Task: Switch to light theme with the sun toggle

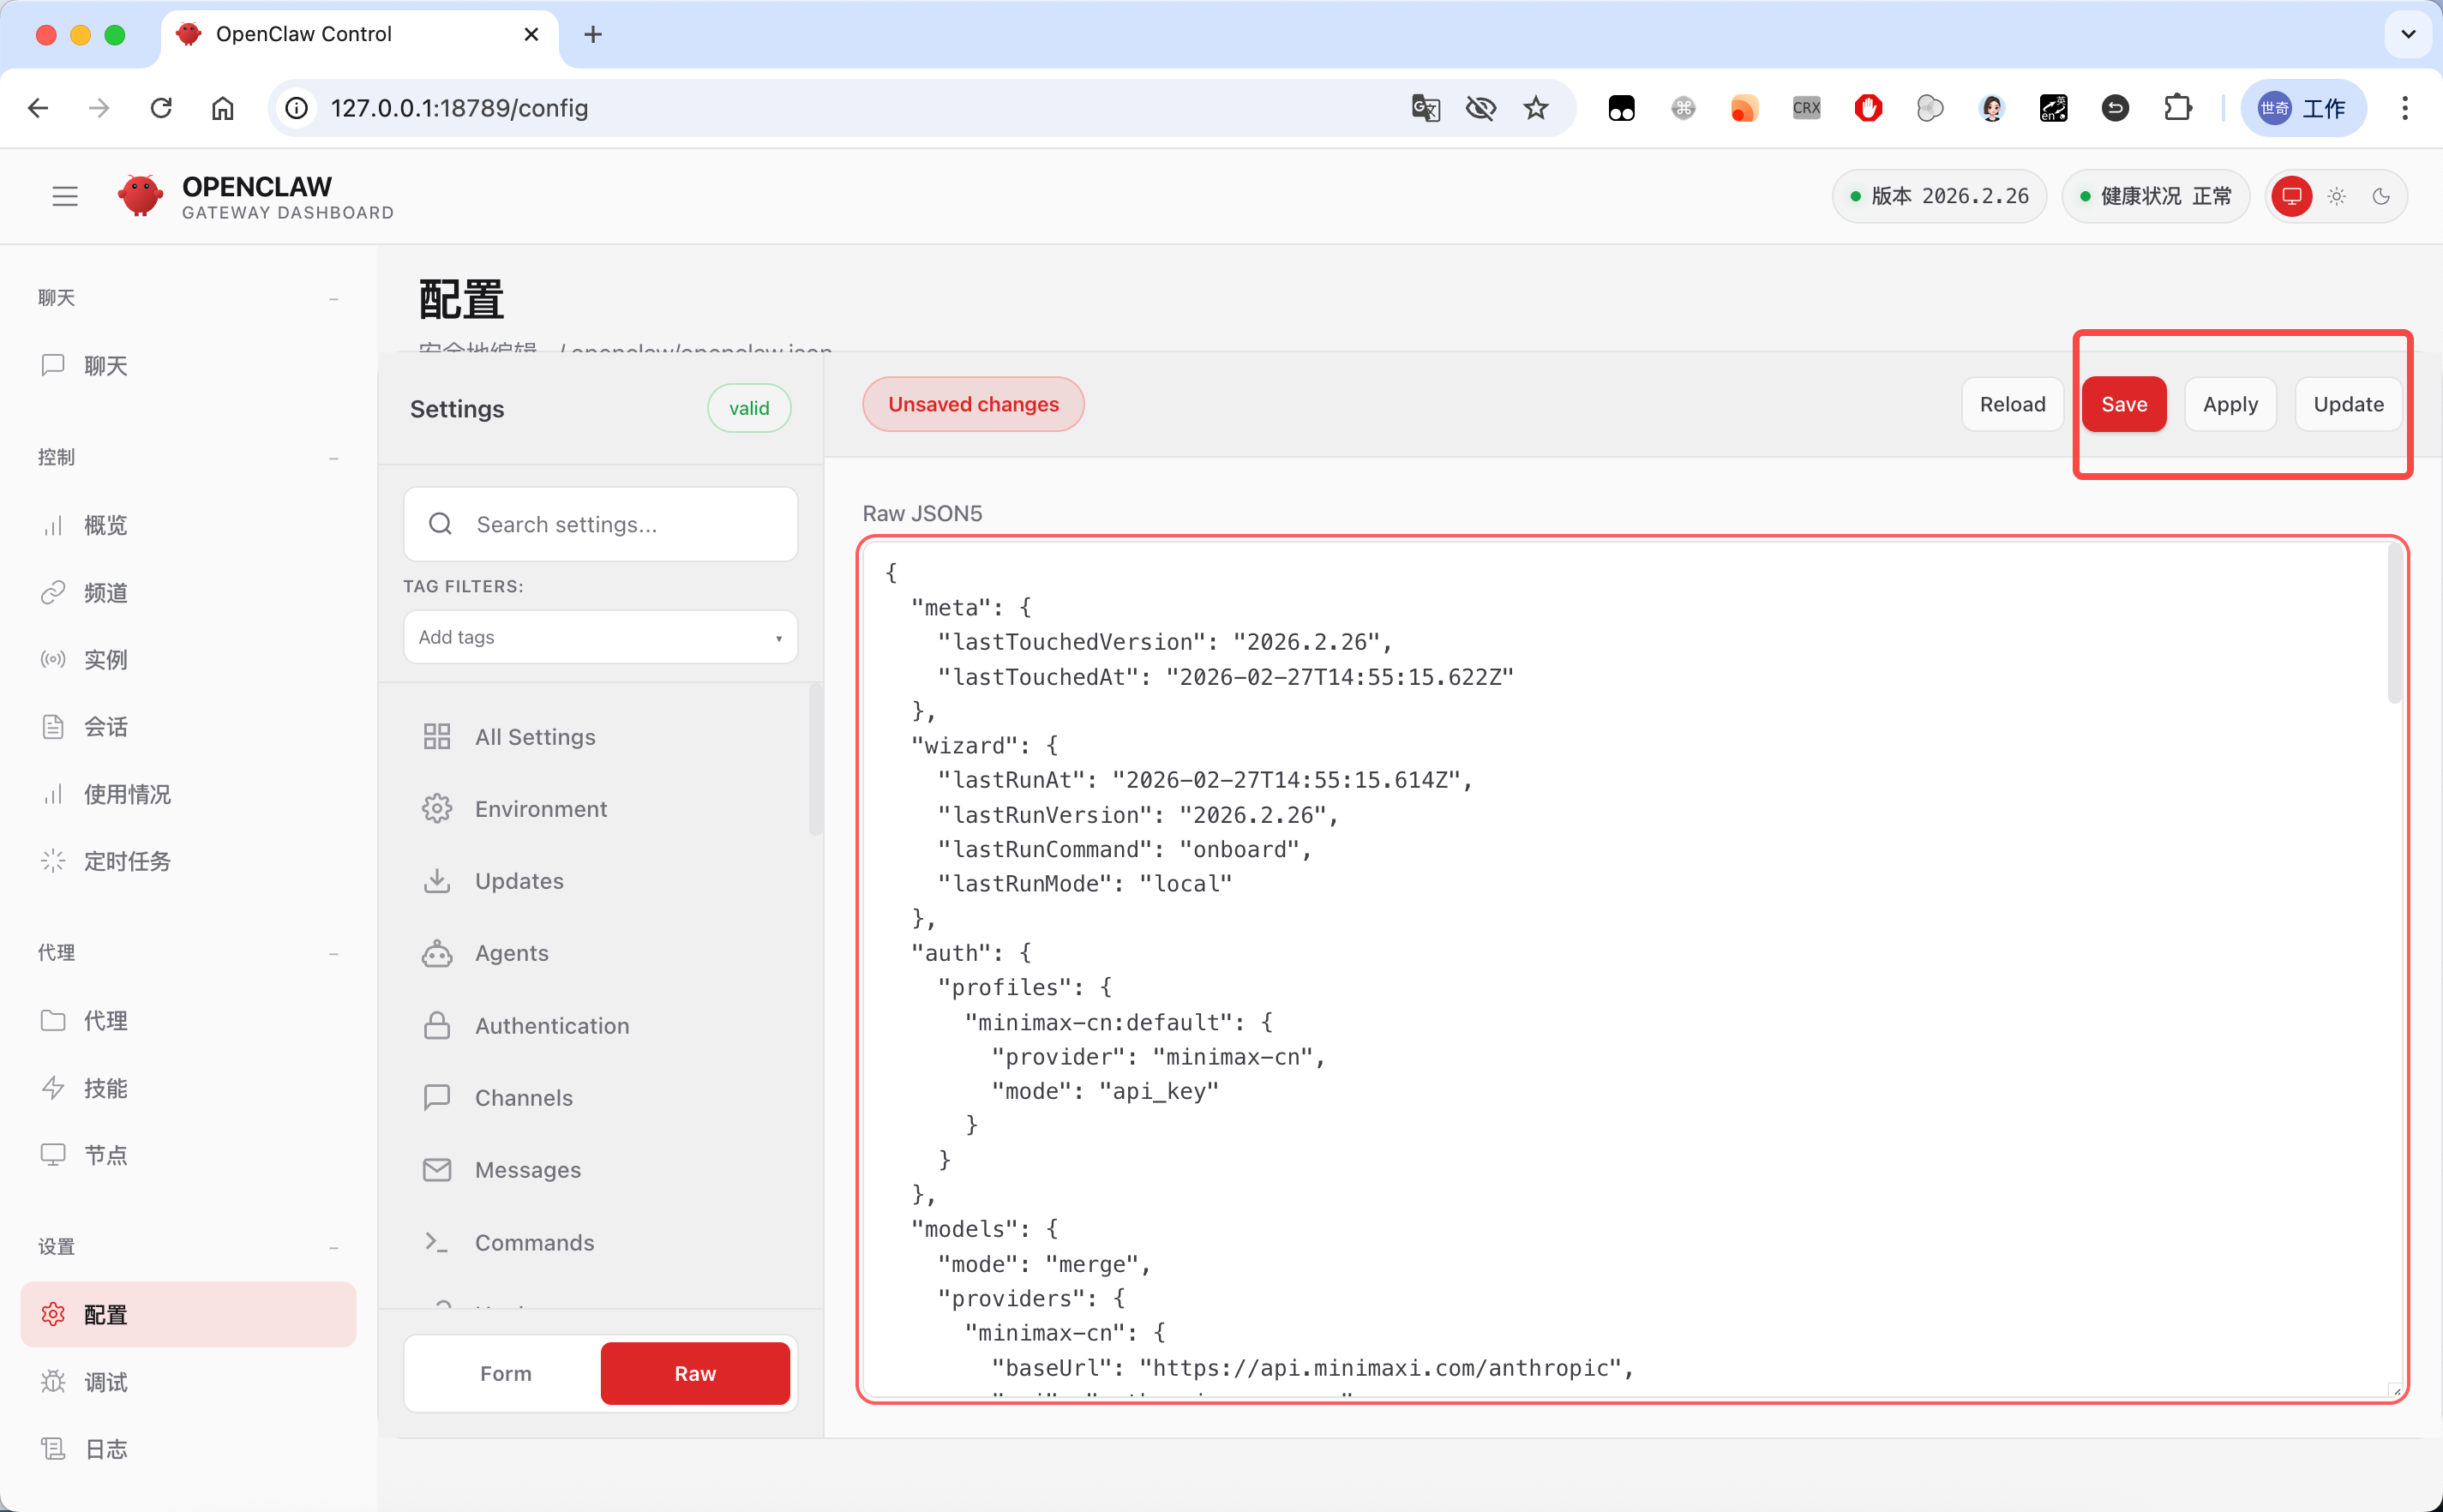Action: (2337, 196)
